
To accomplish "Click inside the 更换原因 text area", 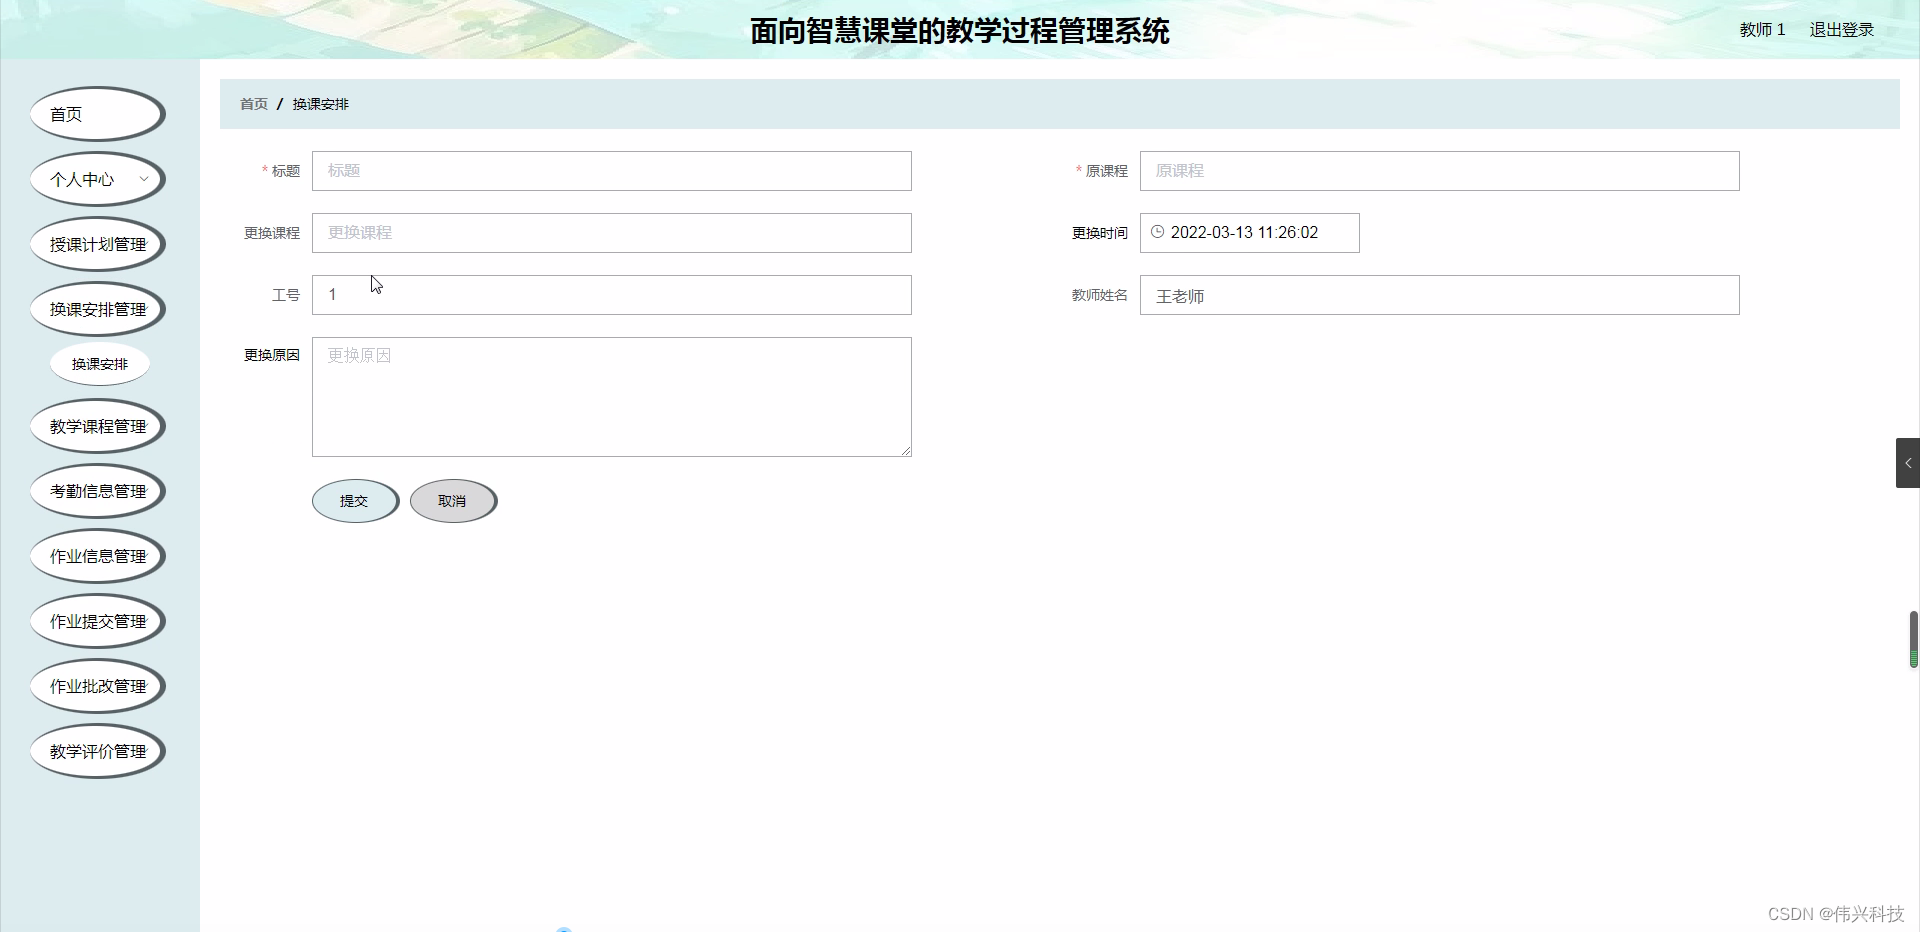I will tap(611, 396).
